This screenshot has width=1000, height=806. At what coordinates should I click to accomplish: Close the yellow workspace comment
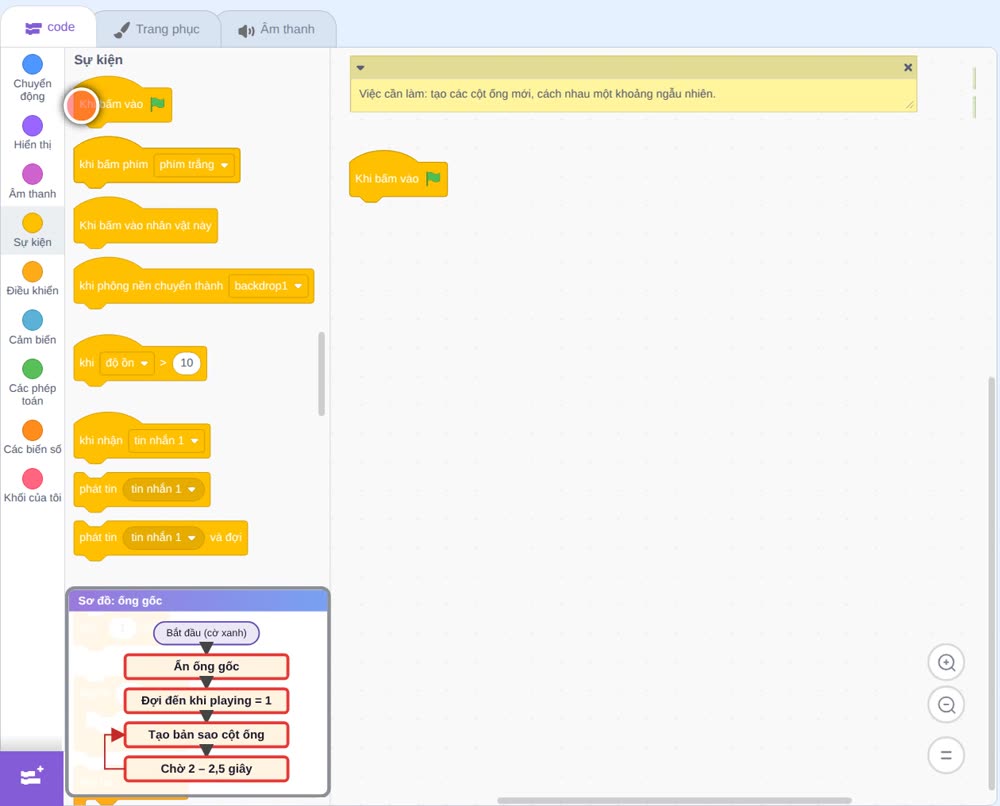(908, 68)
